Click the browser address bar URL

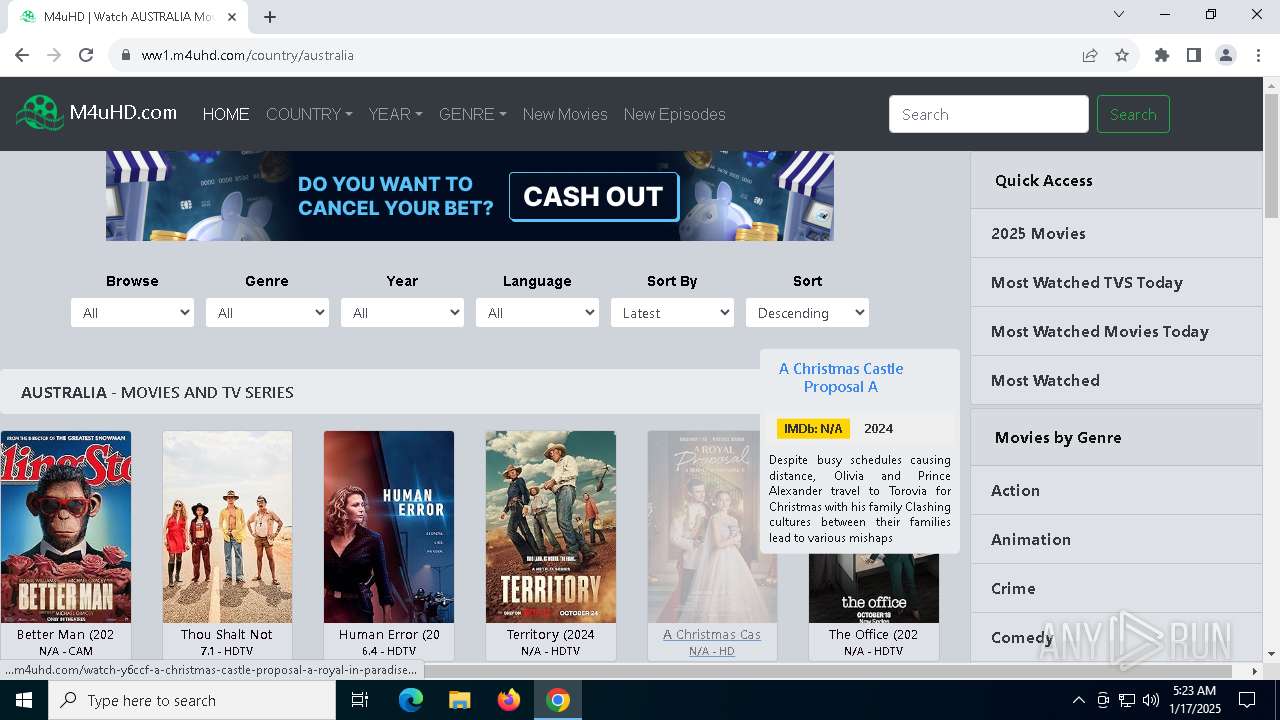pos(248,55)
